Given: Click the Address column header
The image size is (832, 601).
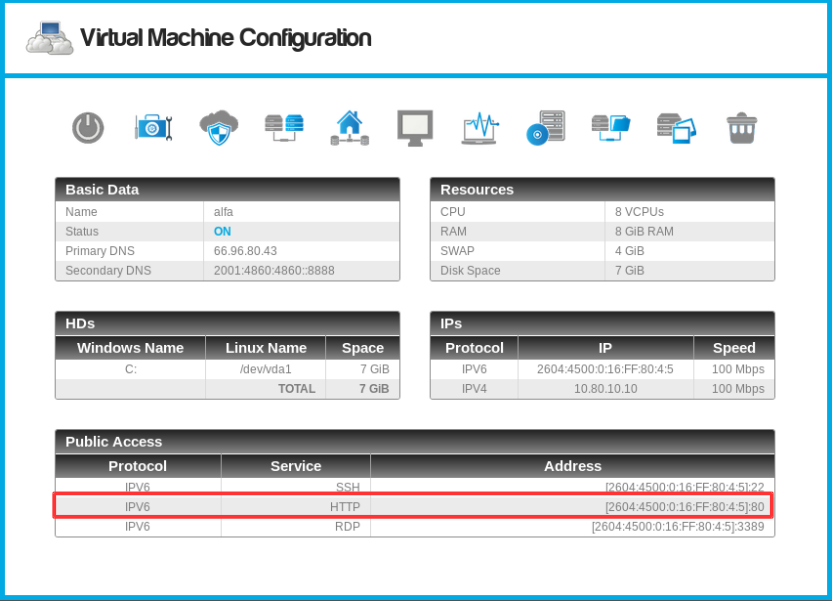Looking at the screenshot, I should coord(573,466).
